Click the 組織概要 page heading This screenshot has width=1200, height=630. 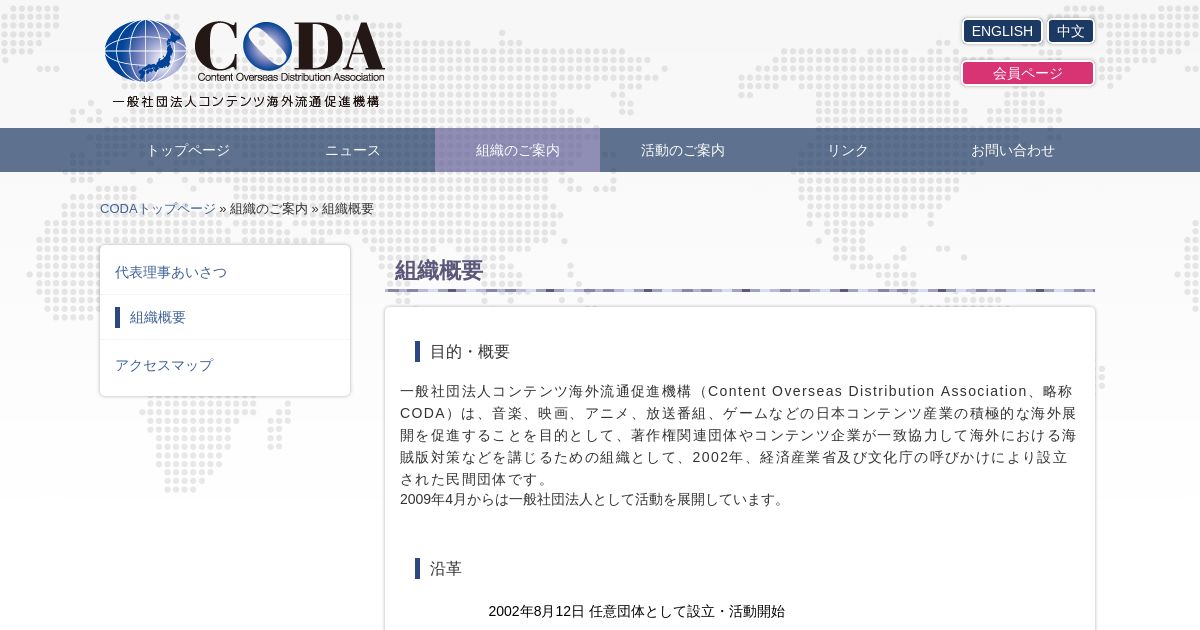tap(439, 270)
